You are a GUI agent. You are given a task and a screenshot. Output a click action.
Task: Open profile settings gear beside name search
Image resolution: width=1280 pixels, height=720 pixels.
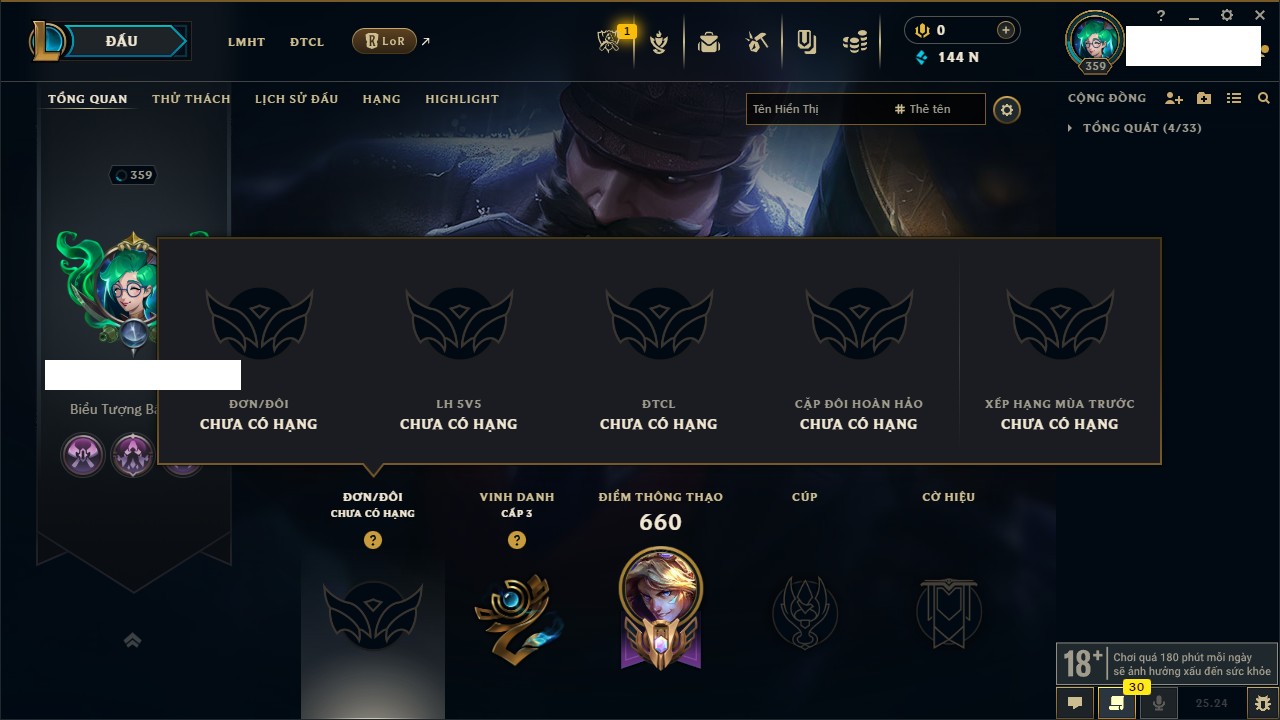point(1007,109)
